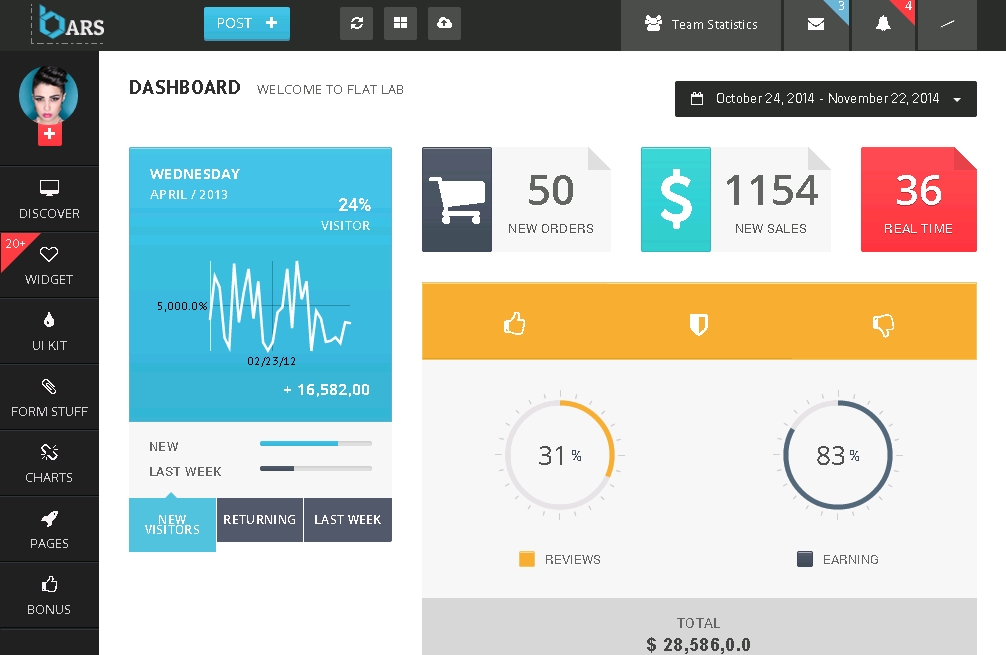The height and width of the screenshot is (655, 1006).
Task: Open the Team Statistics menu
Action: click(700, 25)
